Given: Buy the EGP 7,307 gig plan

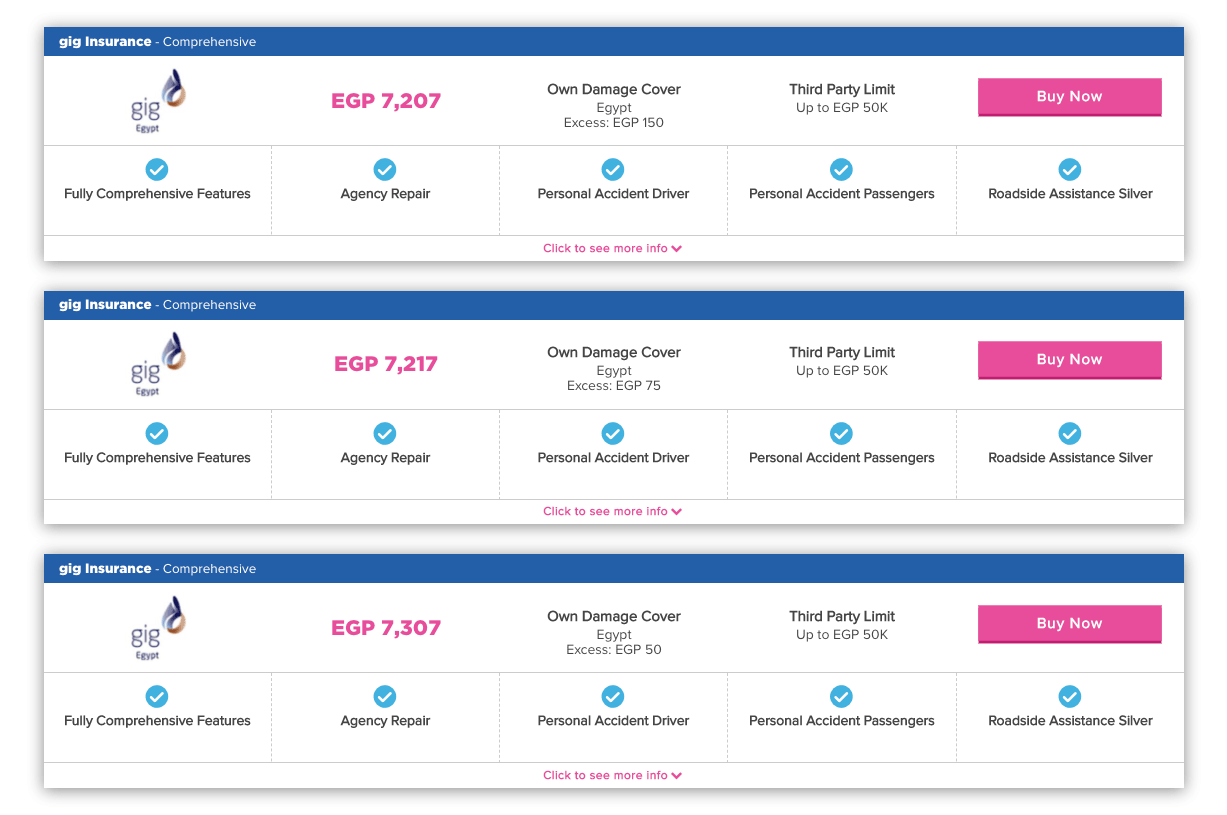Looking at the screenshot, I should click(1069, 624).
